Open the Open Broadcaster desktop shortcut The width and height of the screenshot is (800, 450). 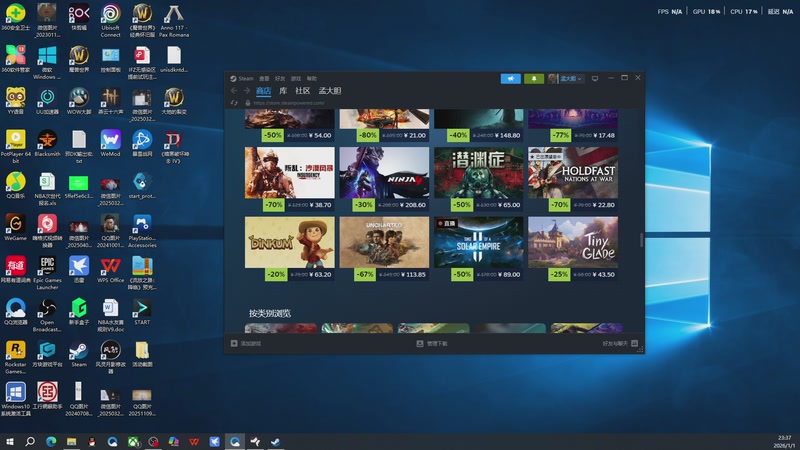(x=47, y=315)
